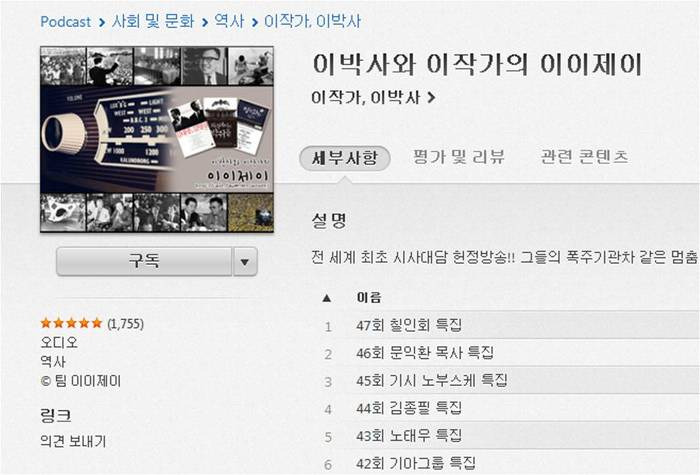The height and width of the screenshot is (475, 700).
Task: Go to 사회 및 문화 breadcrumb
Action: pos(153,21)
